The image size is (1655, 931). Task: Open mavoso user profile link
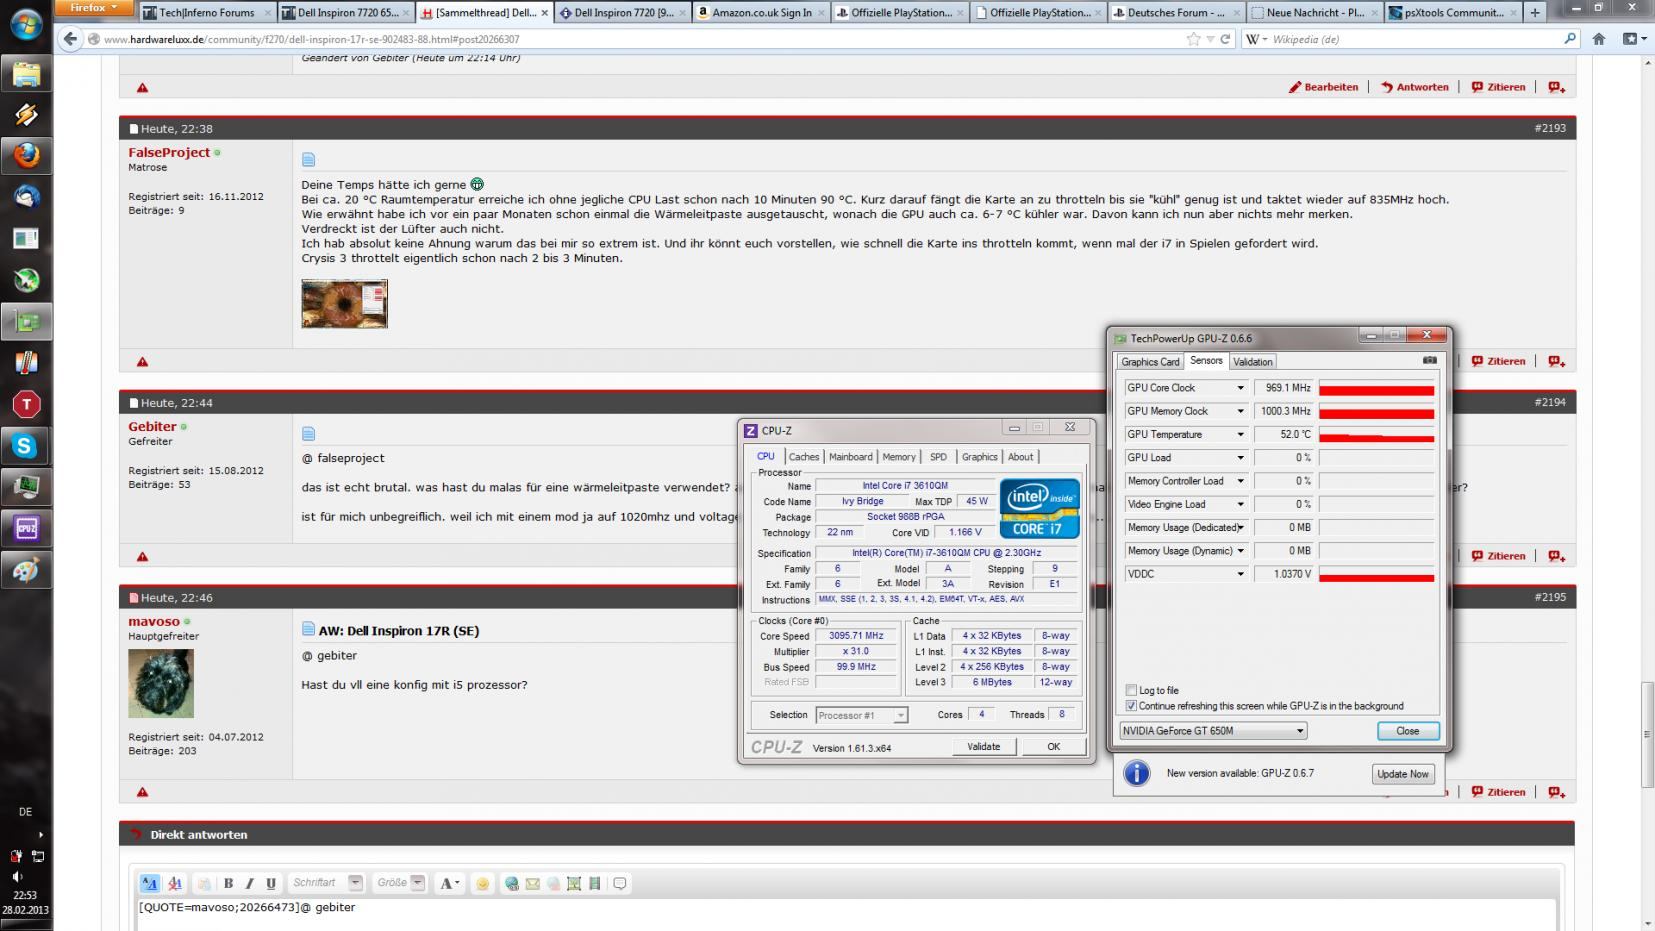(154, 621)
